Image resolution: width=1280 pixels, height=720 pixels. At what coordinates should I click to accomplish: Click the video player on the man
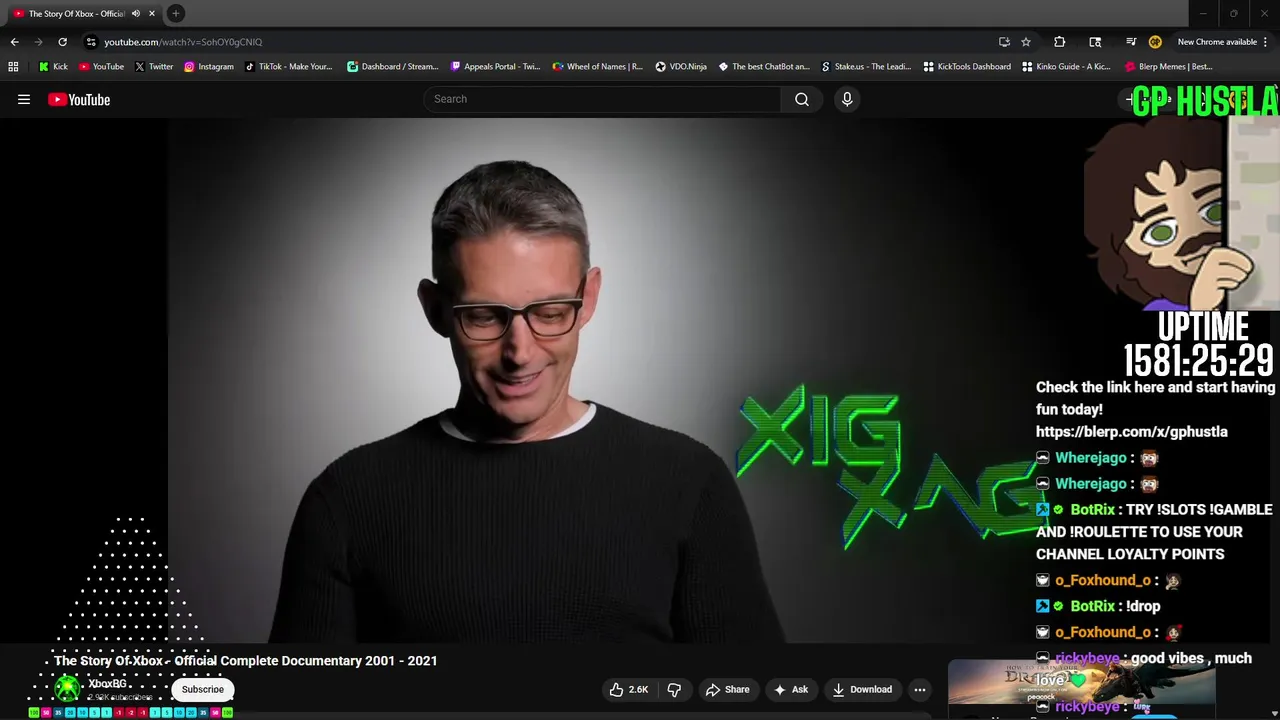(x=510, y=400)
